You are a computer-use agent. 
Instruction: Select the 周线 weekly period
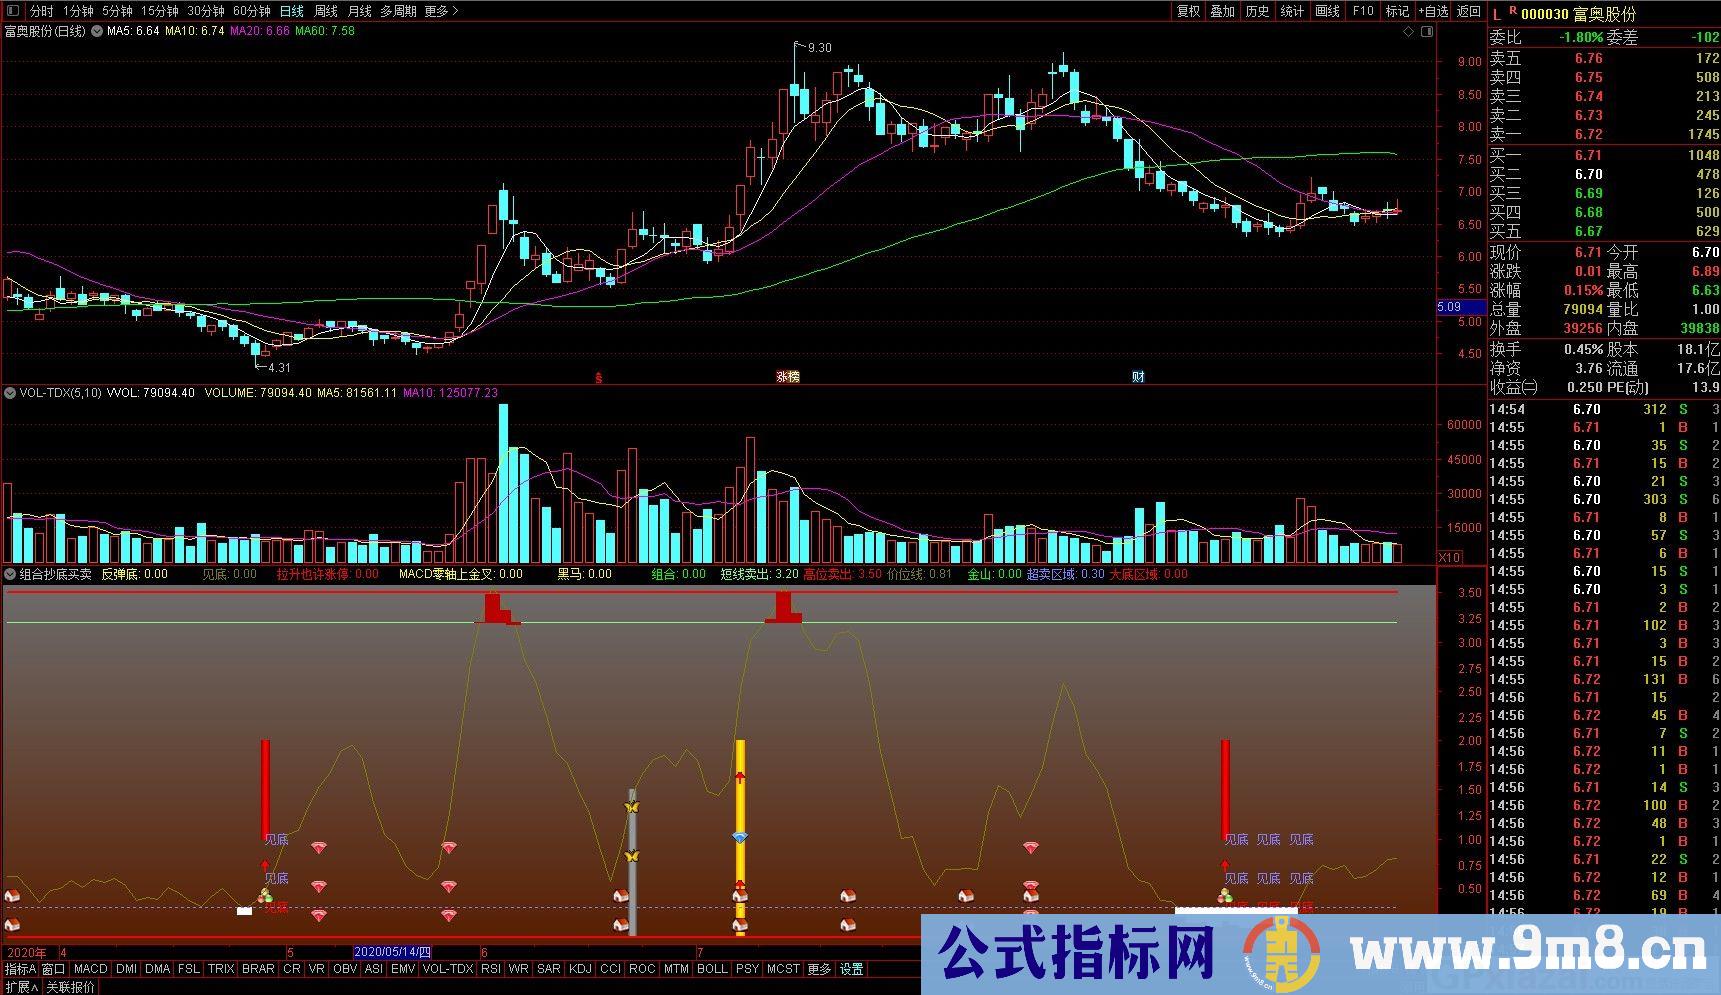(x=326, y=11)
